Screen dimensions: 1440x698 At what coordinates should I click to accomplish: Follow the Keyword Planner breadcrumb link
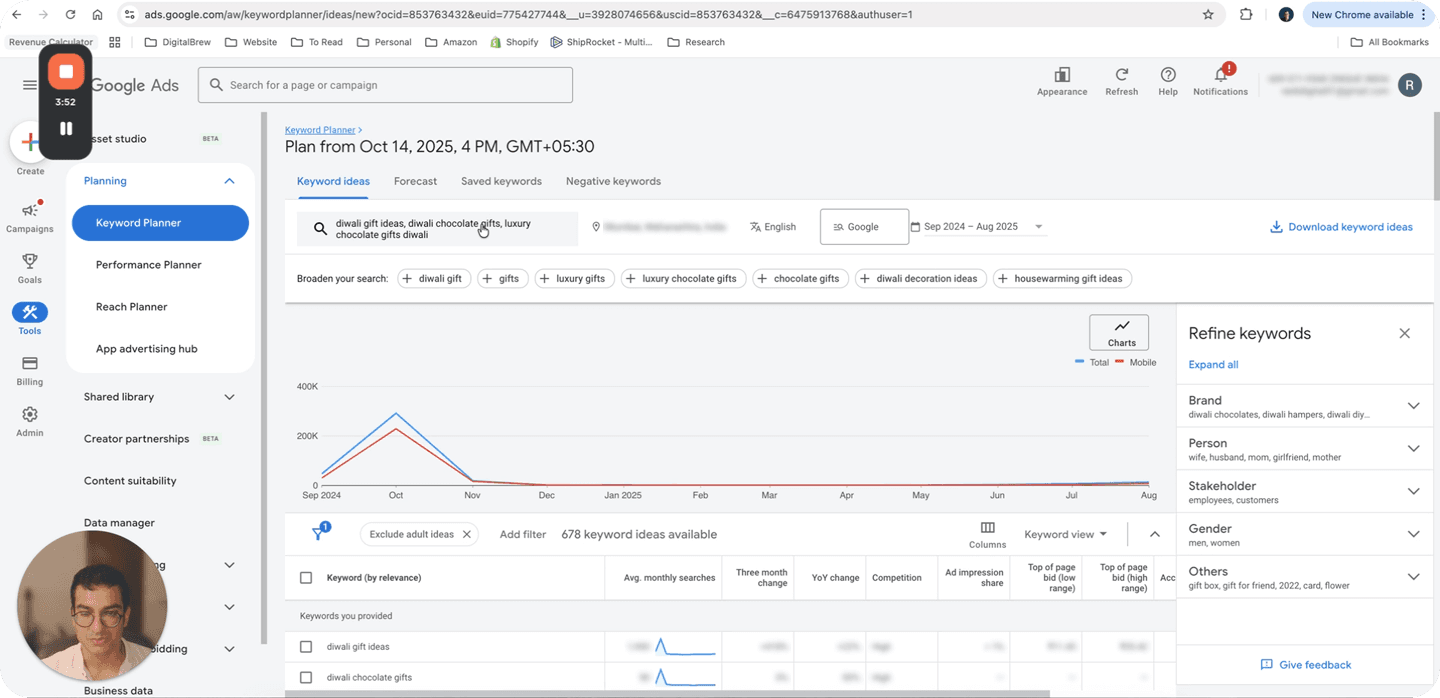pyautogui.click(x=320, y=130)
